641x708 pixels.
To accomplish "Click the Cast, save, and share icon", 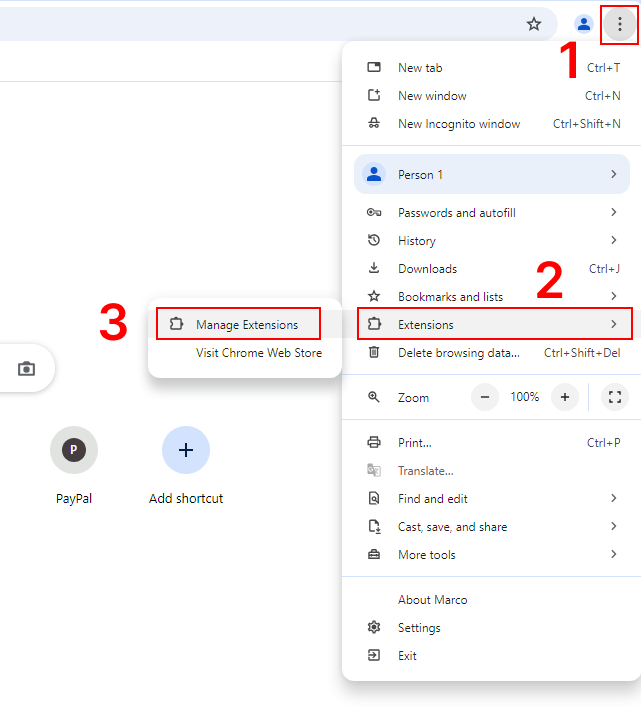I will point(374,526).
